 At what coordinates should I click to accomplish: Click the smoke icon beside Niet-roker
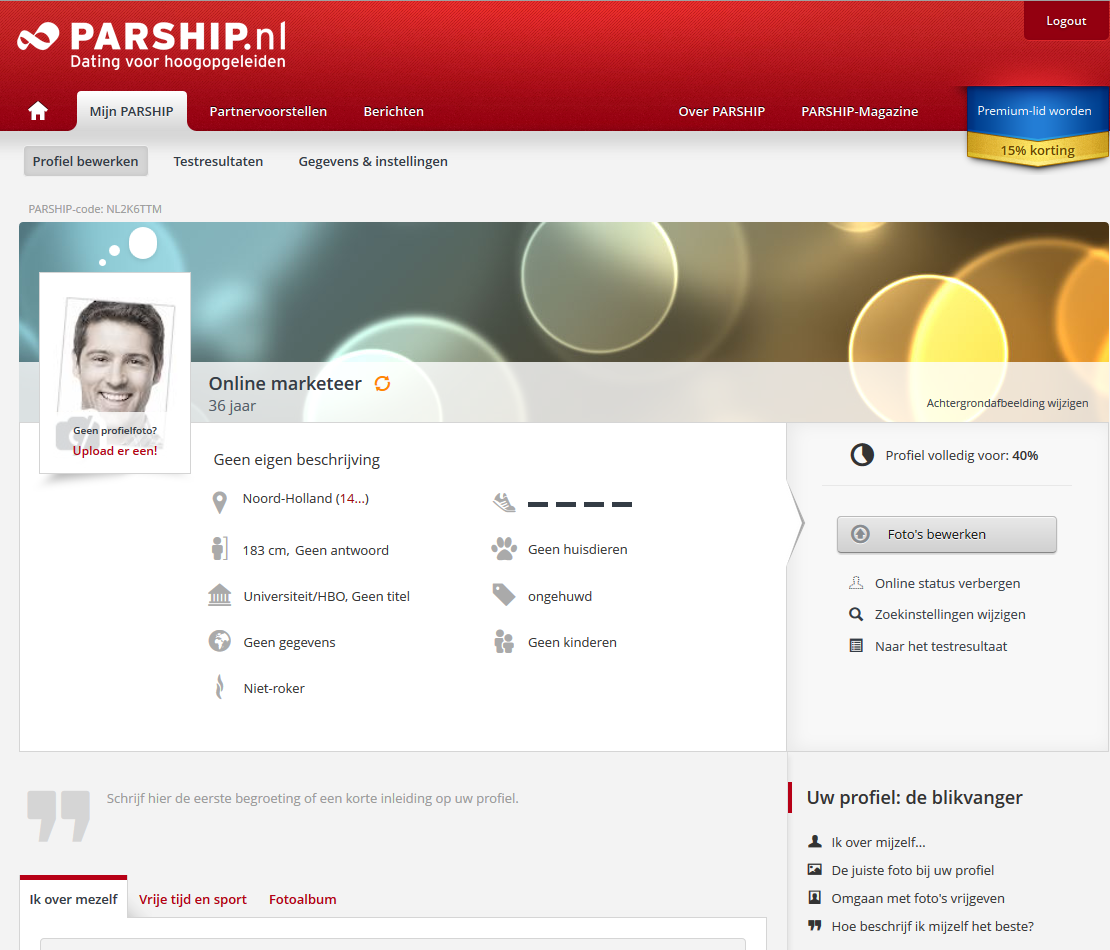(x=219, y=687)
